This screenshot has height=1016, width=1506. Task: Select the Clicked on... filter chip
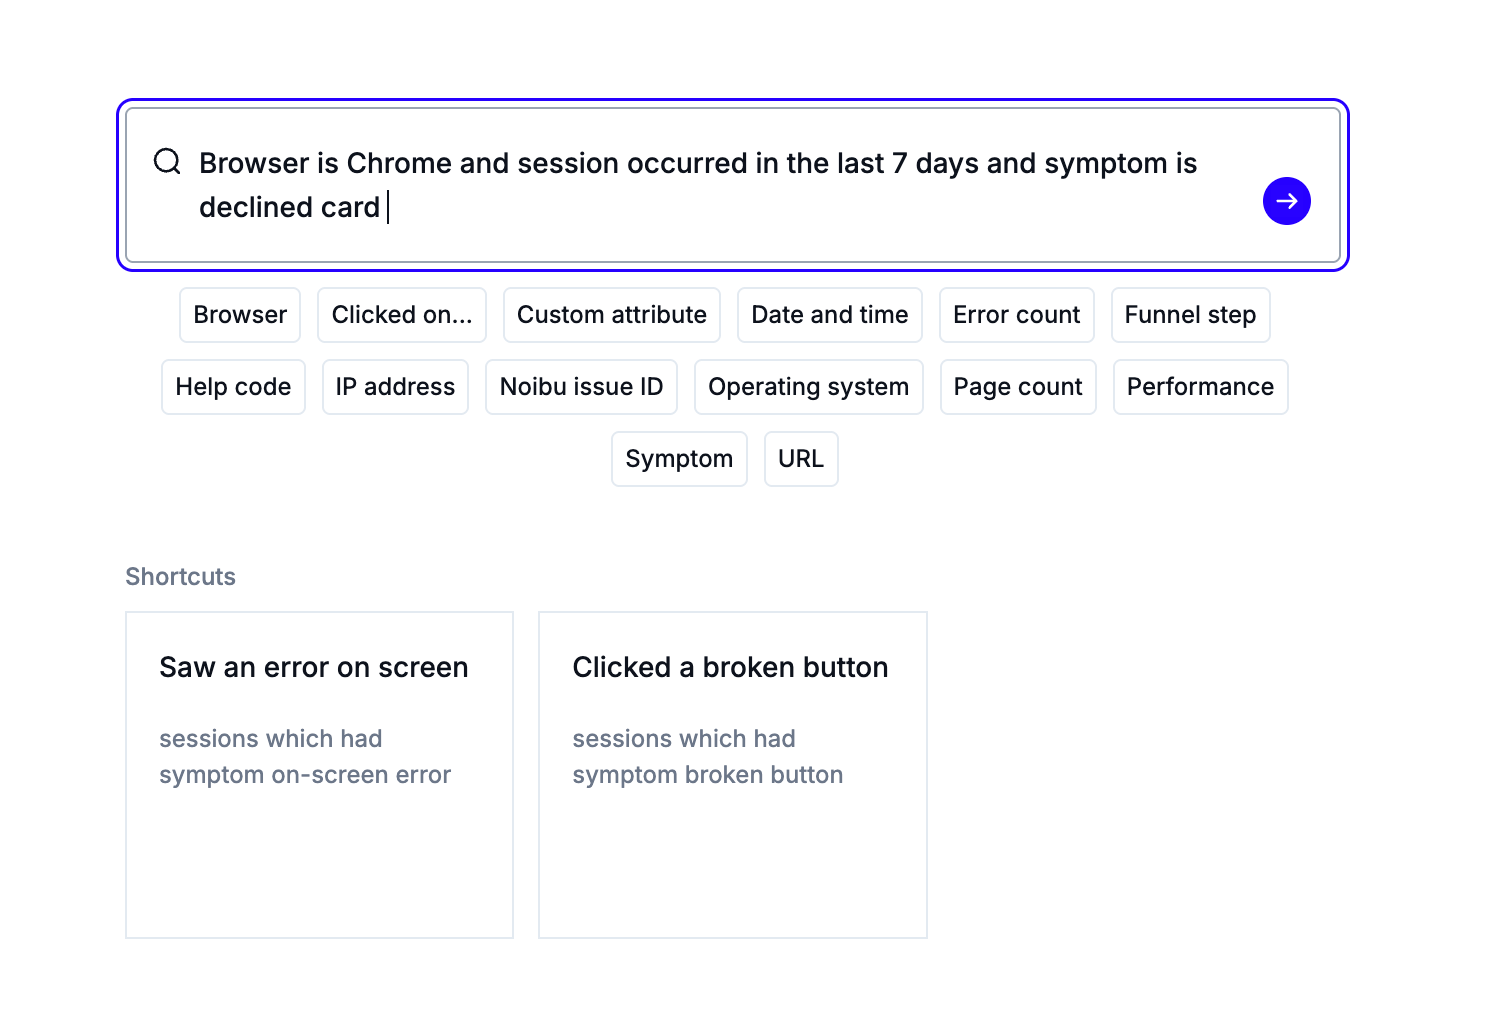click(402, 315)
